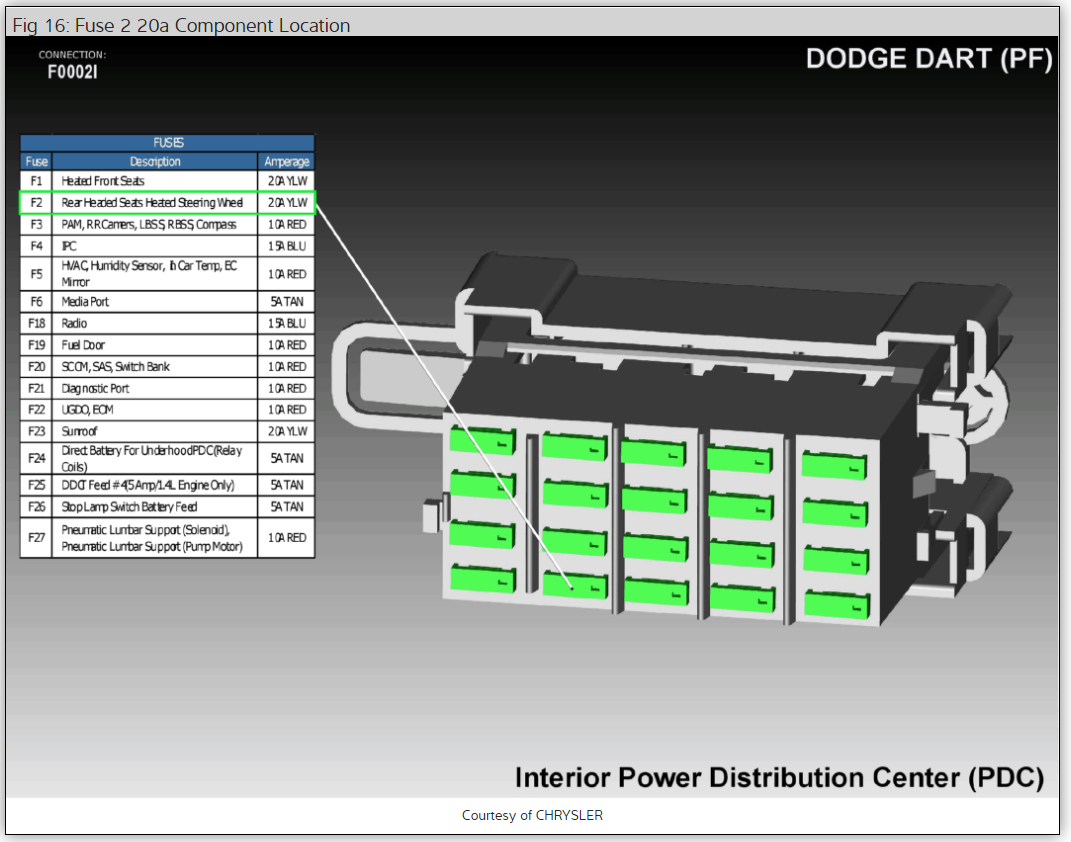Click the 20A YLW amperage in the F23 row
This screenshot has width=1071, height=842.
pyautogui.click(x=287, y=432)
